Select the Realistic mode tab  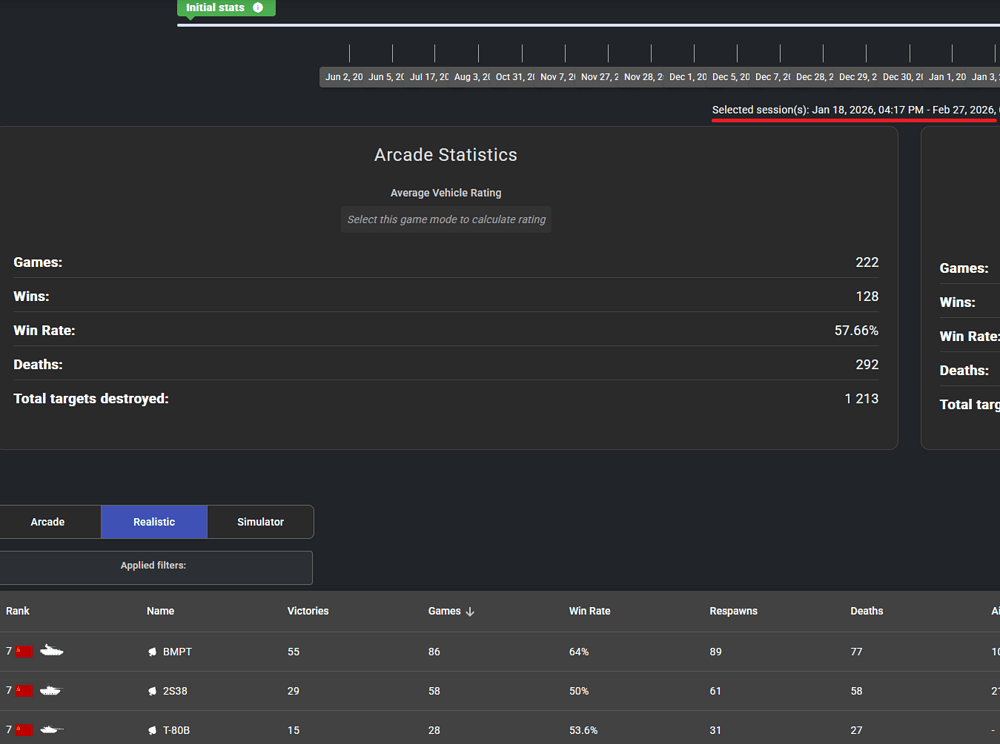154,522
